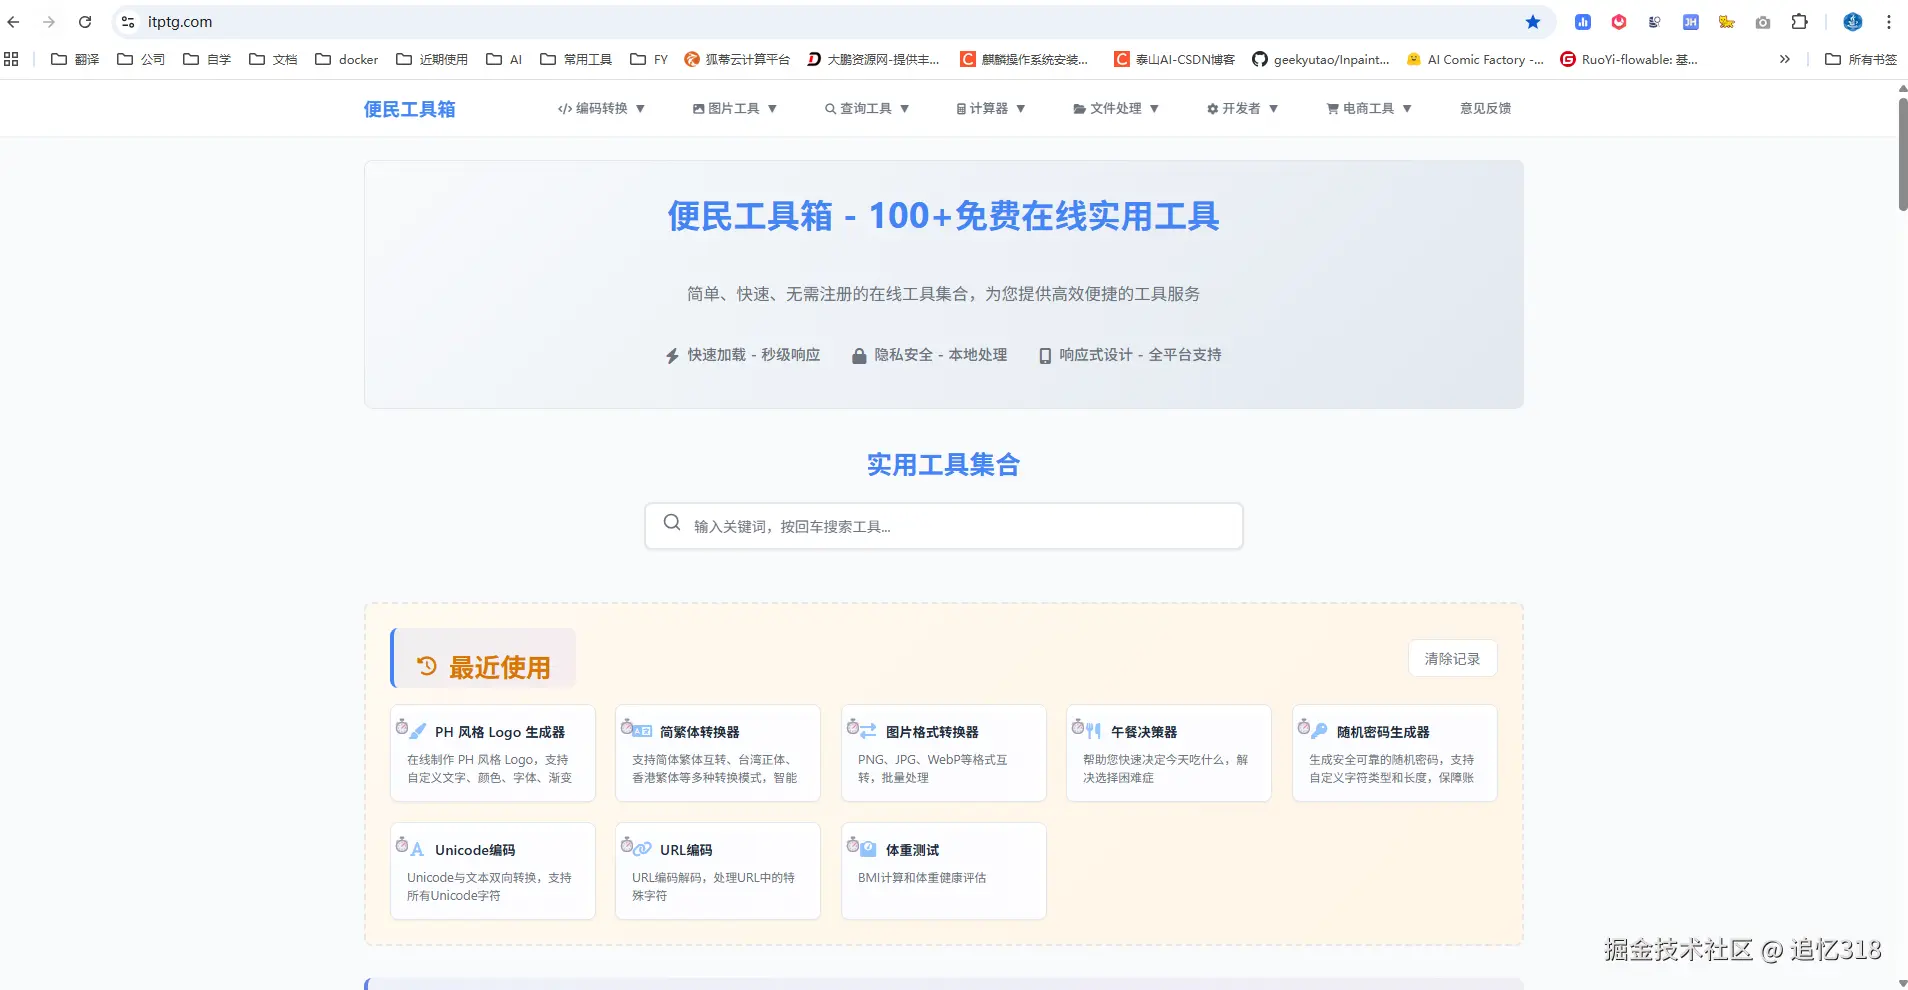The image size is (1908, 990).
Task: Click the page vertical scrollbar thumb
Action: (1902, 154)
